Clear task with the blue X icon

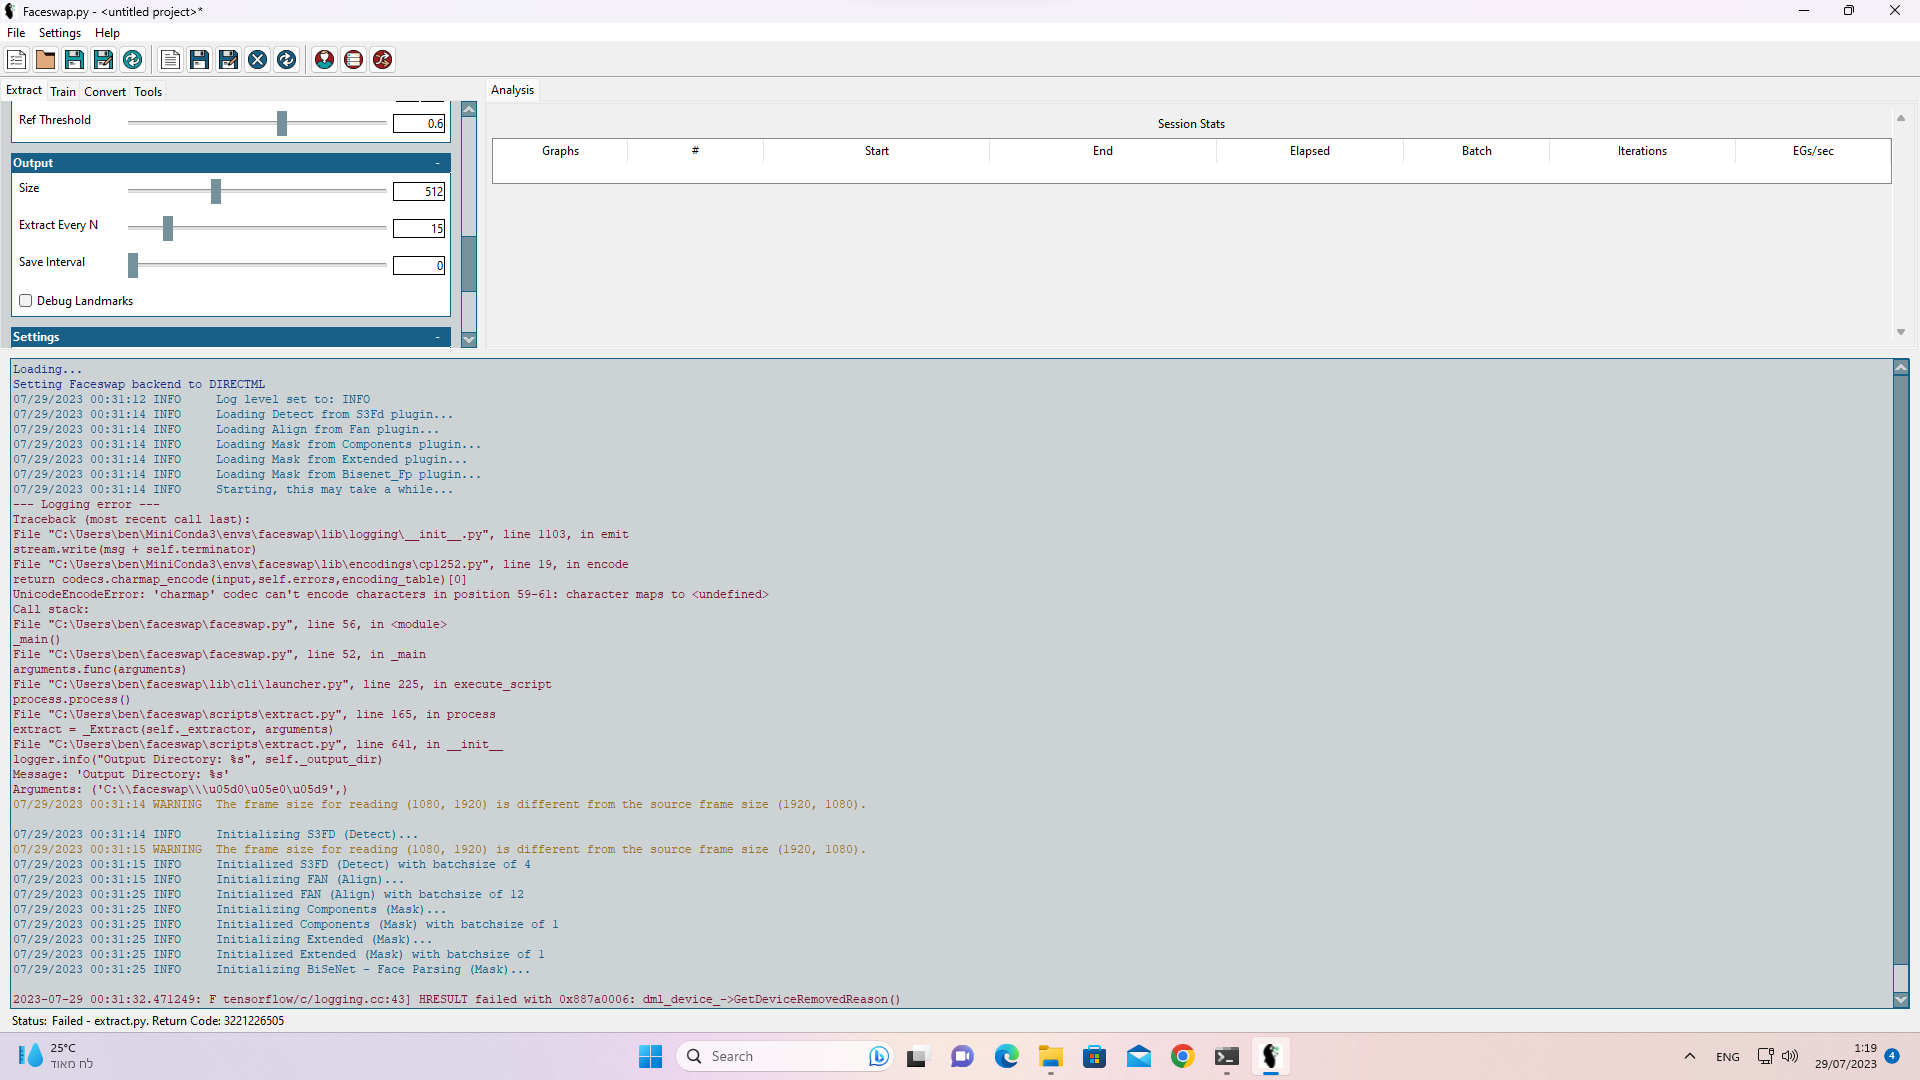click(x=258, y=60)
